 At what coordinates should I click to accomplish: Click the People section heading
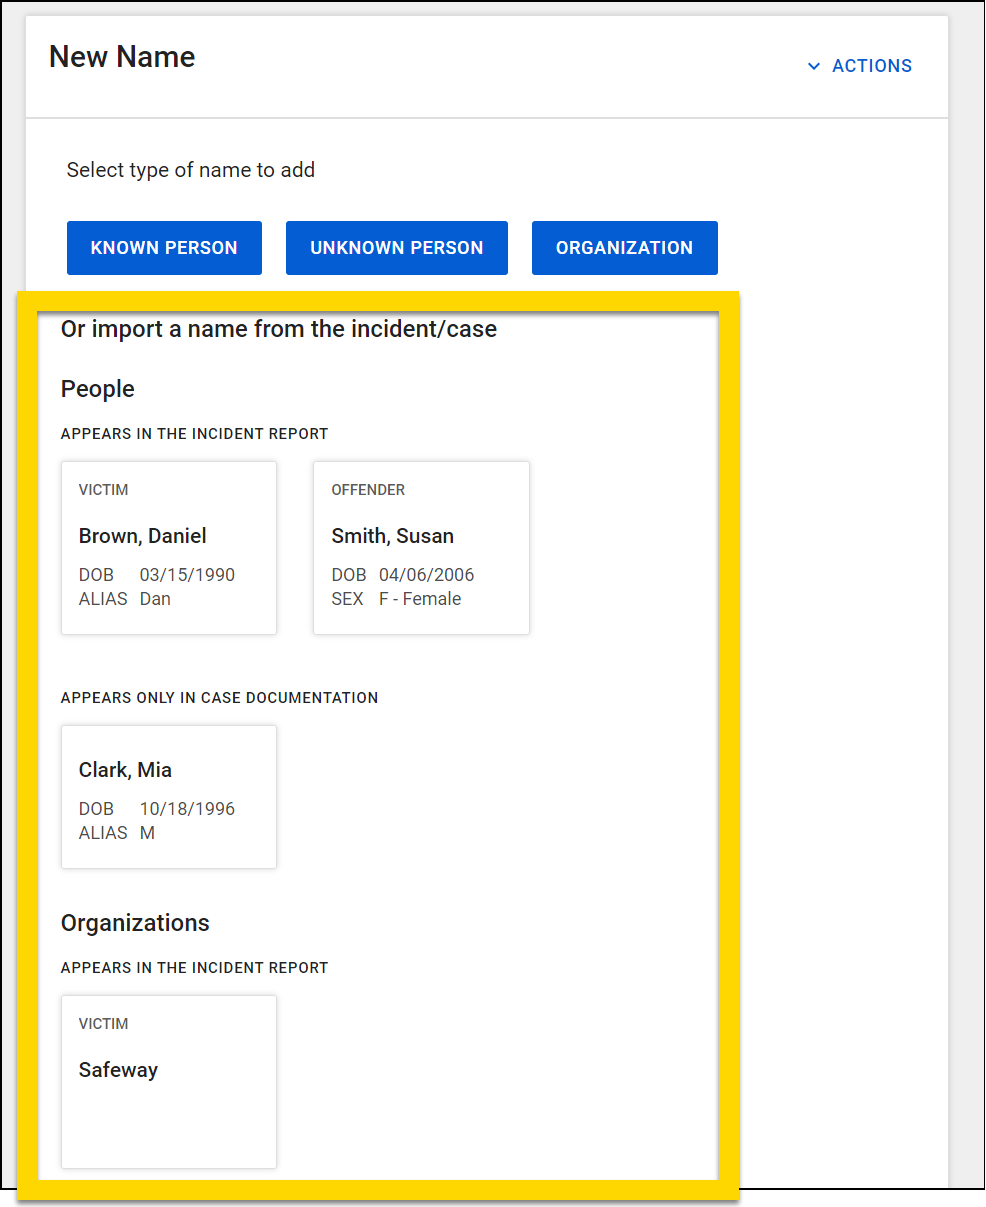click(97, 388)
